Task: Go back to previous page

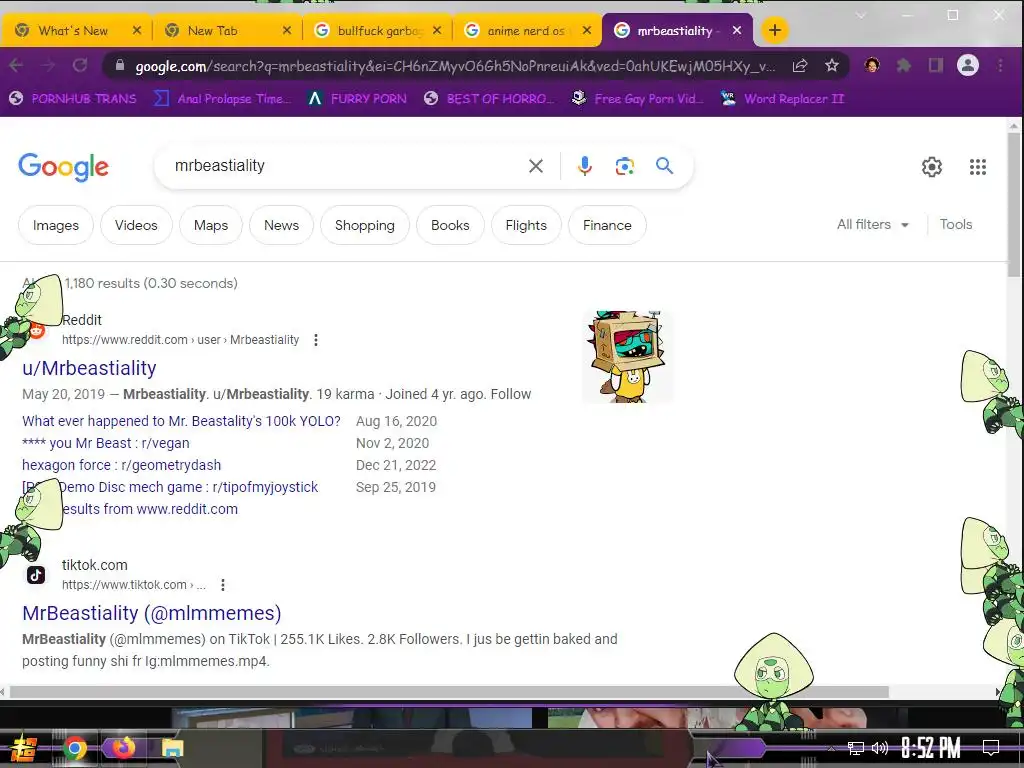Action: (x=17, y=65)
